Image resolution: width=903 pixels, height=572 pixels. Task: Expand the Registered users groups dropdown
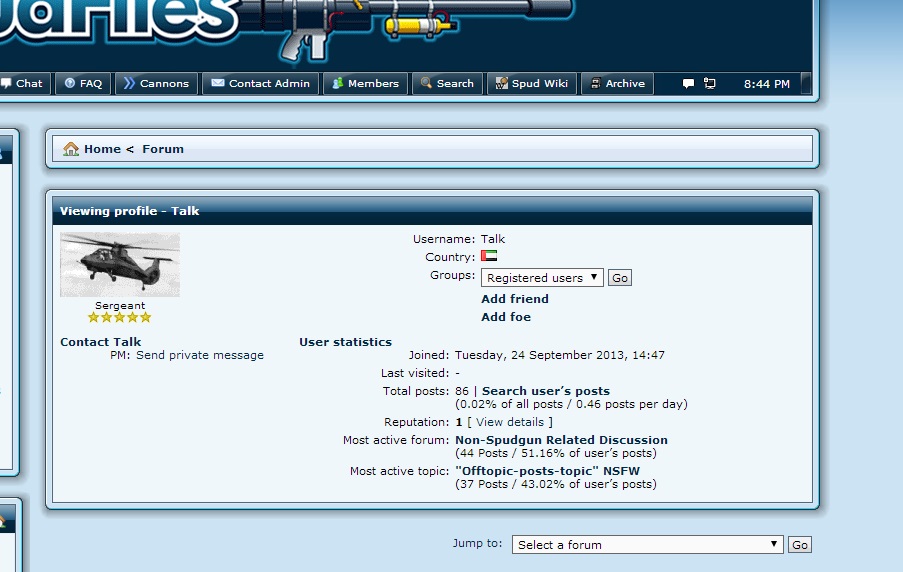[x=542, y=278]
